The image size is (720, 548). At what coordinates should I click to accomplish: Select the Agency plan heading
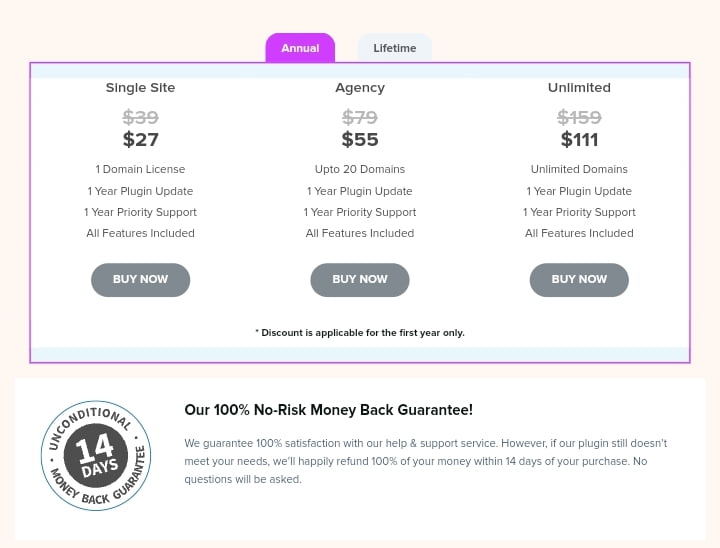360,88
